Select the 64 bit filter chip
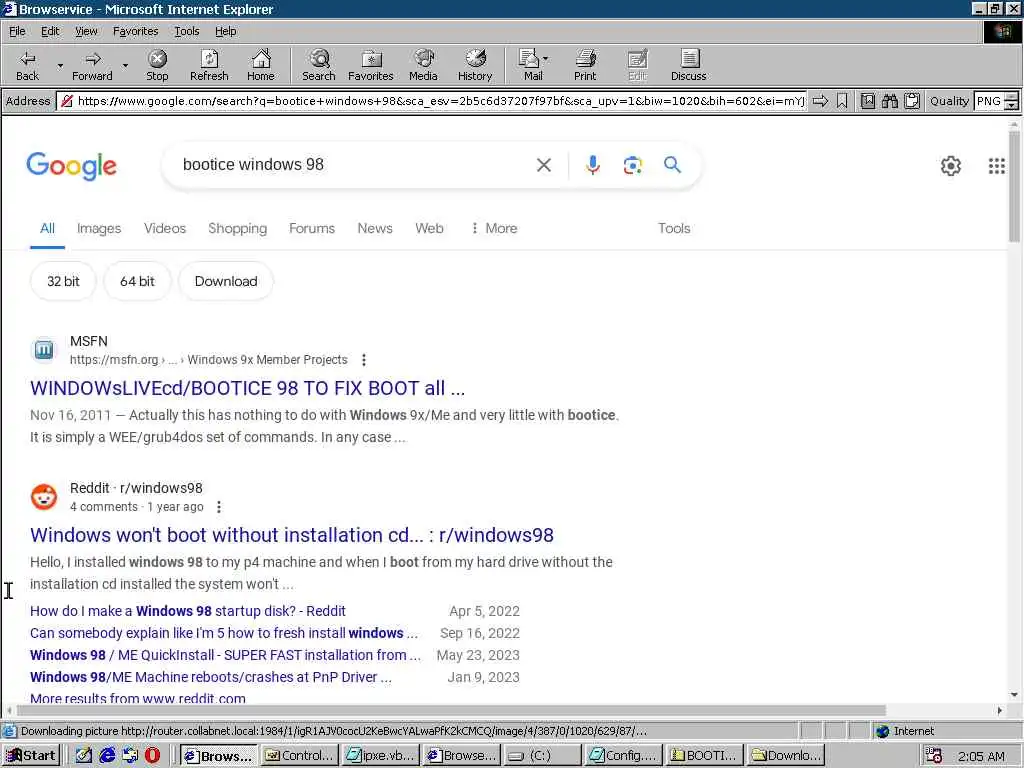Image resolution: width=1024 pixels, height=768 pixels. click(x=137, y=281)
